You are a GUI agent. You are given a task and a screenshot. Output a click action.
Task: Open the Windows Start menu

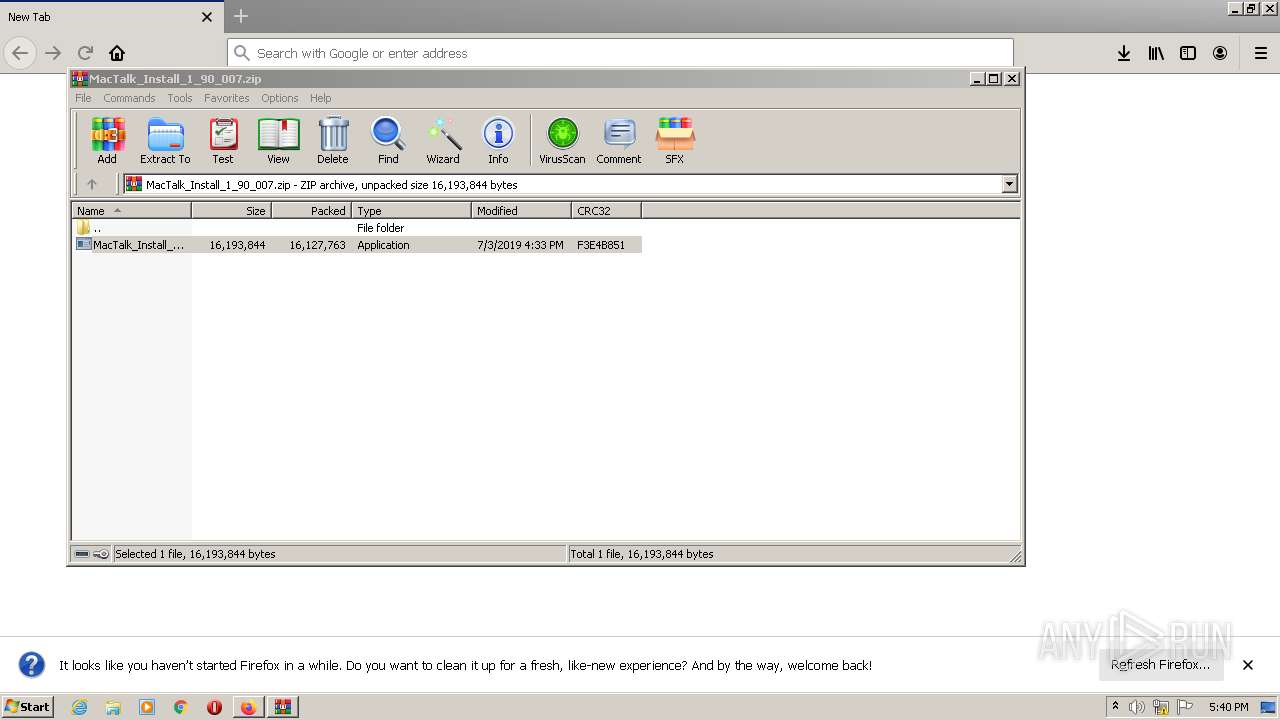[x=28, y=706]
